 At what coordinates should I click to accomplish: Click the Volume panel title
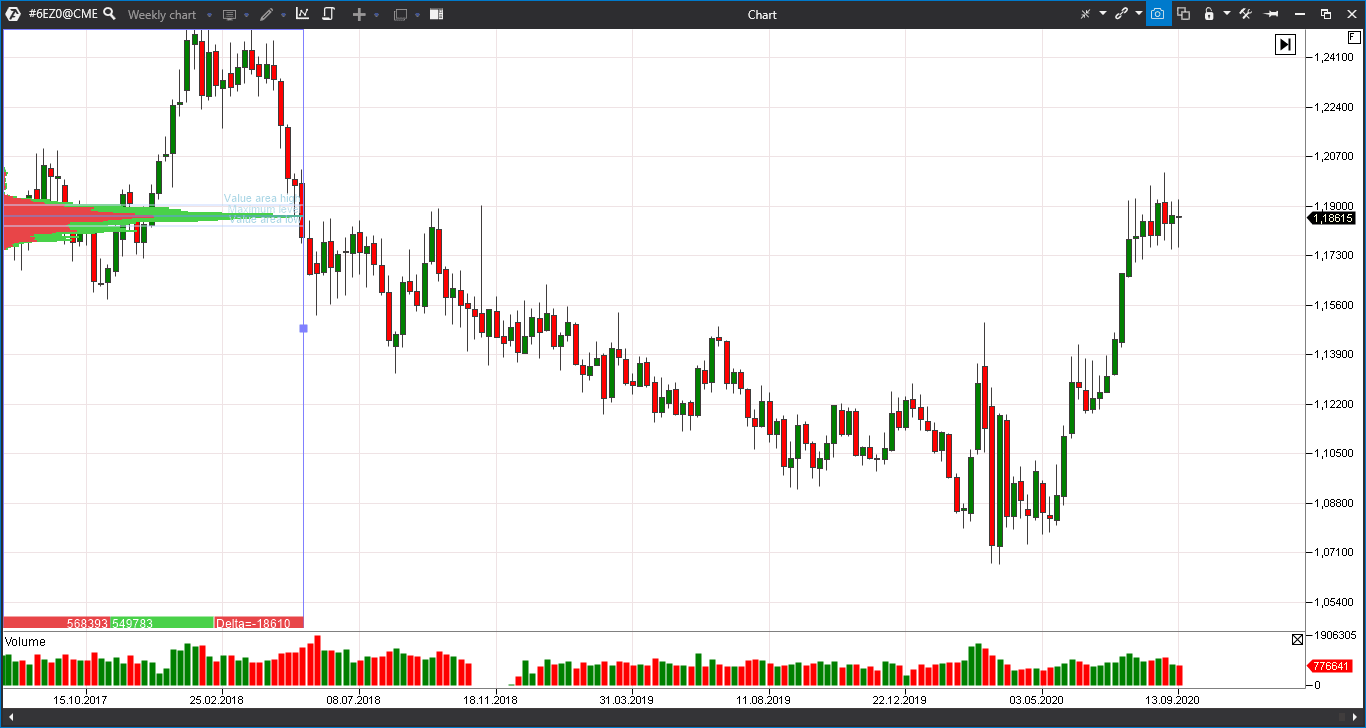pyautogui.click(x=25, y=641)
